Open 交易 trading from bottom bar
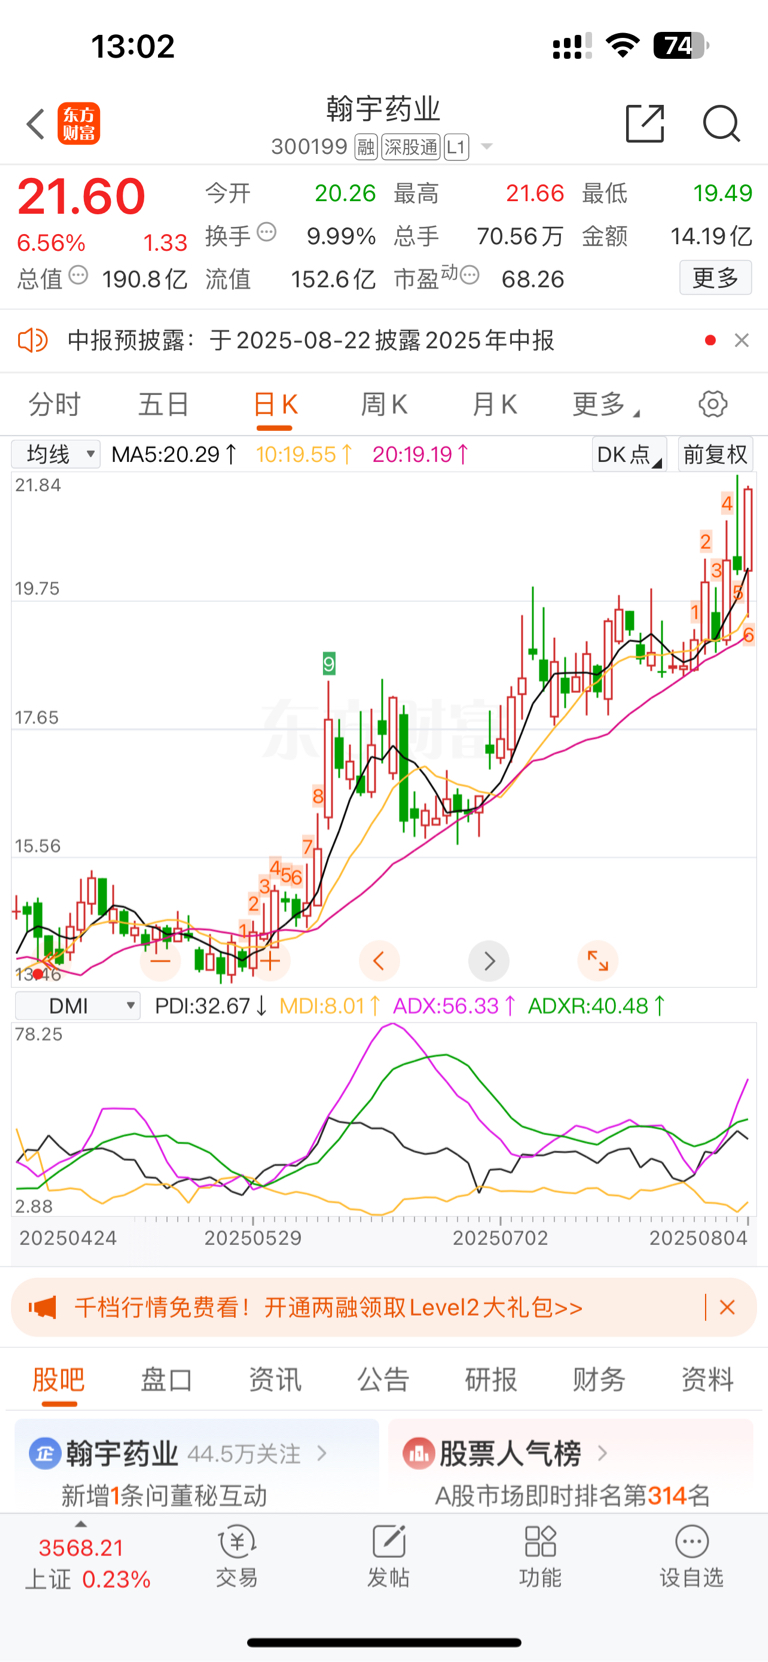This screenshot has height=1662, width=768. pos(237,1557)
